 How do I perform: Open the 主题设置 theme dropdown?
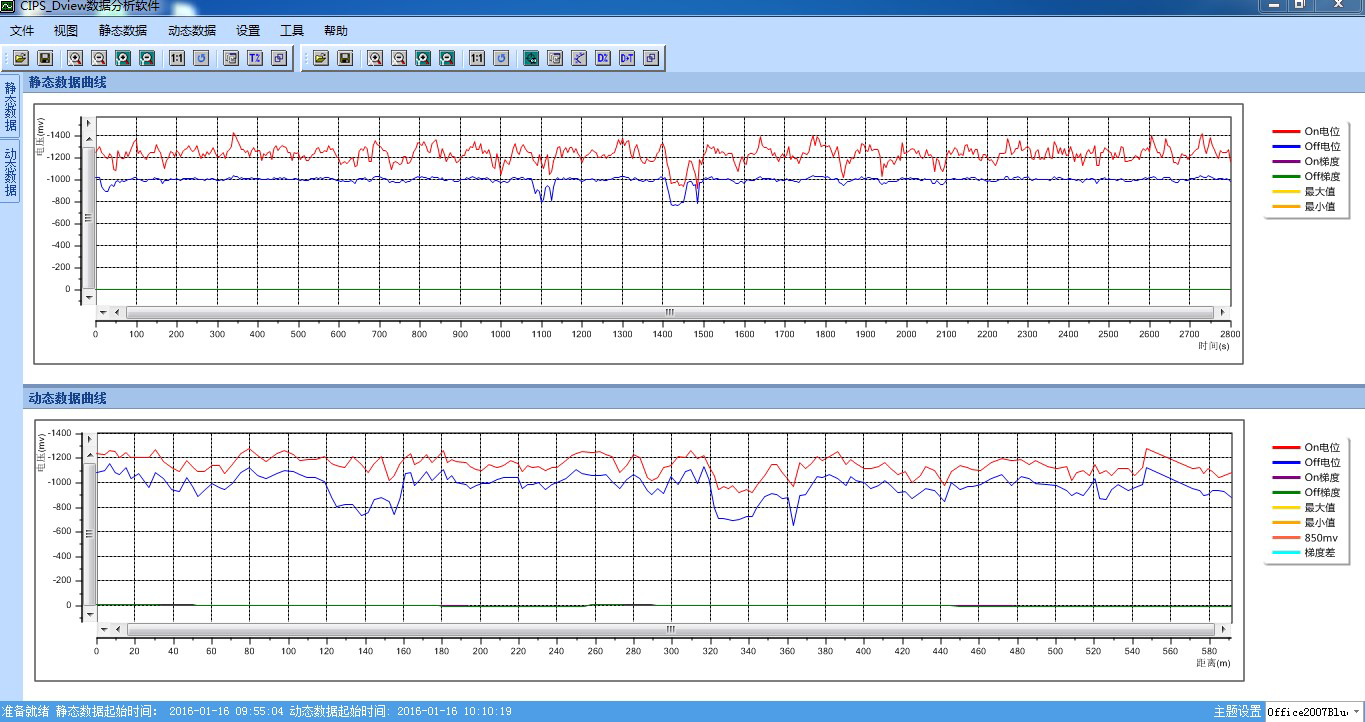point(1314,711)
